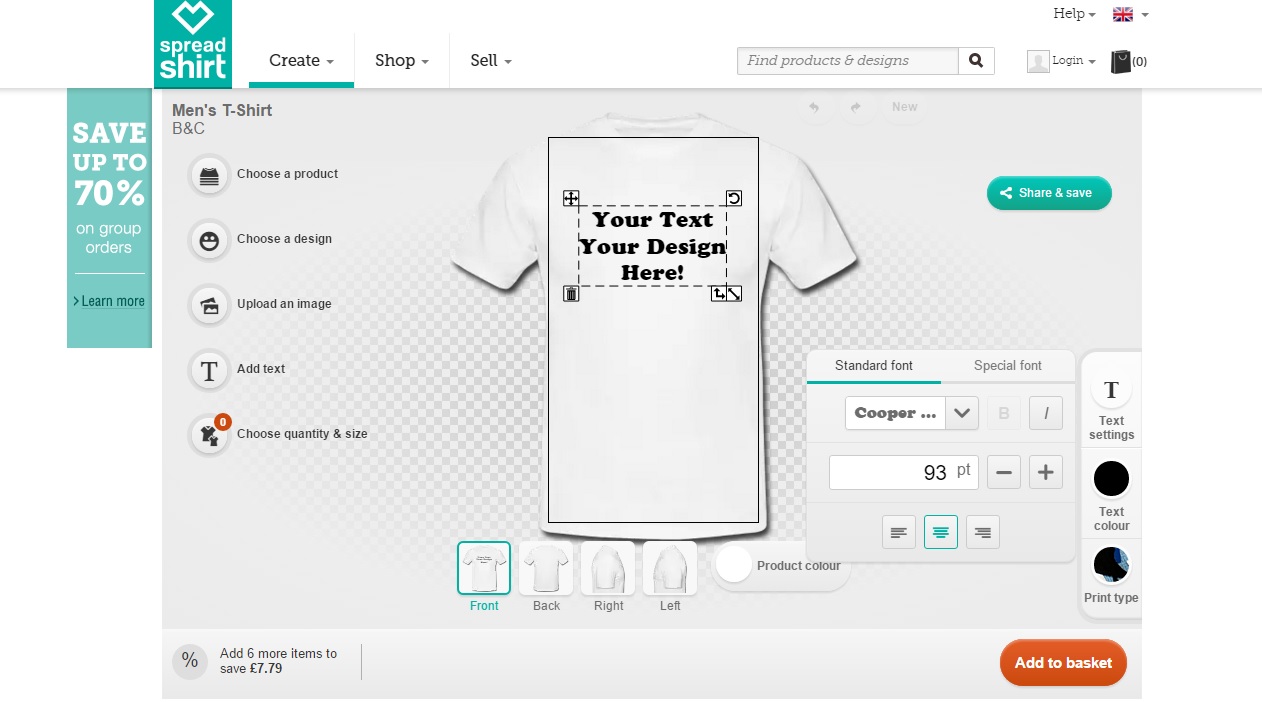Click the rotate handle on the text box

point(734,198)
